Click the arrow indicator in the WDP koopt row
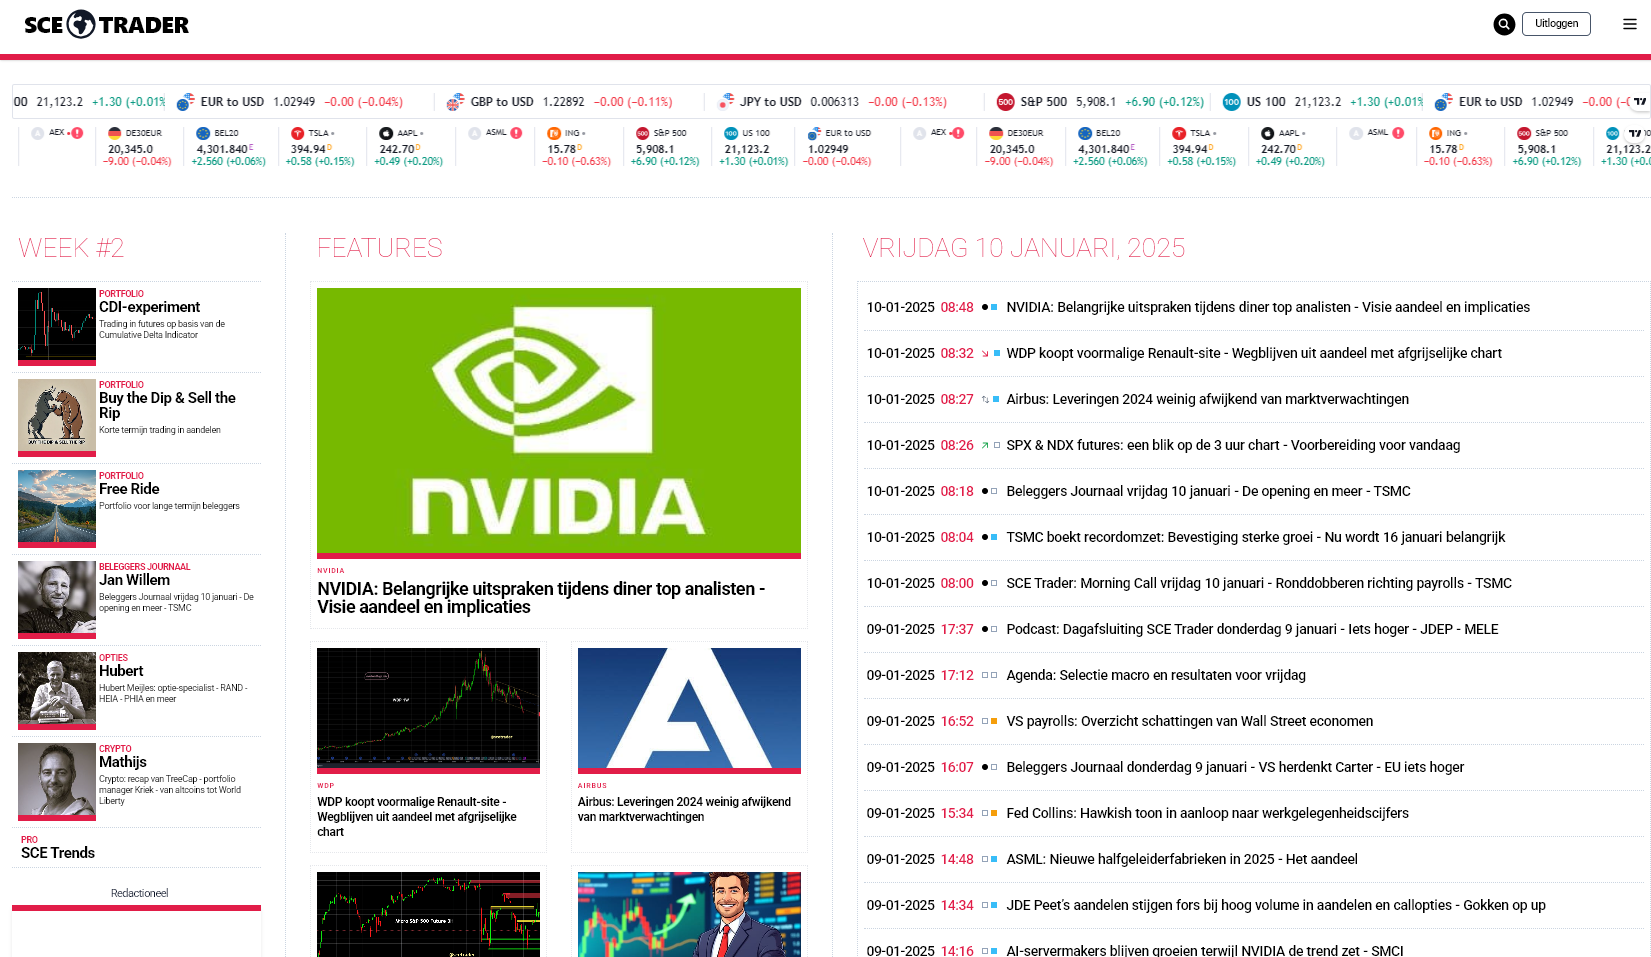This screenshot has height=957, width=1651. pyautogui.click(x=985, y=353)
